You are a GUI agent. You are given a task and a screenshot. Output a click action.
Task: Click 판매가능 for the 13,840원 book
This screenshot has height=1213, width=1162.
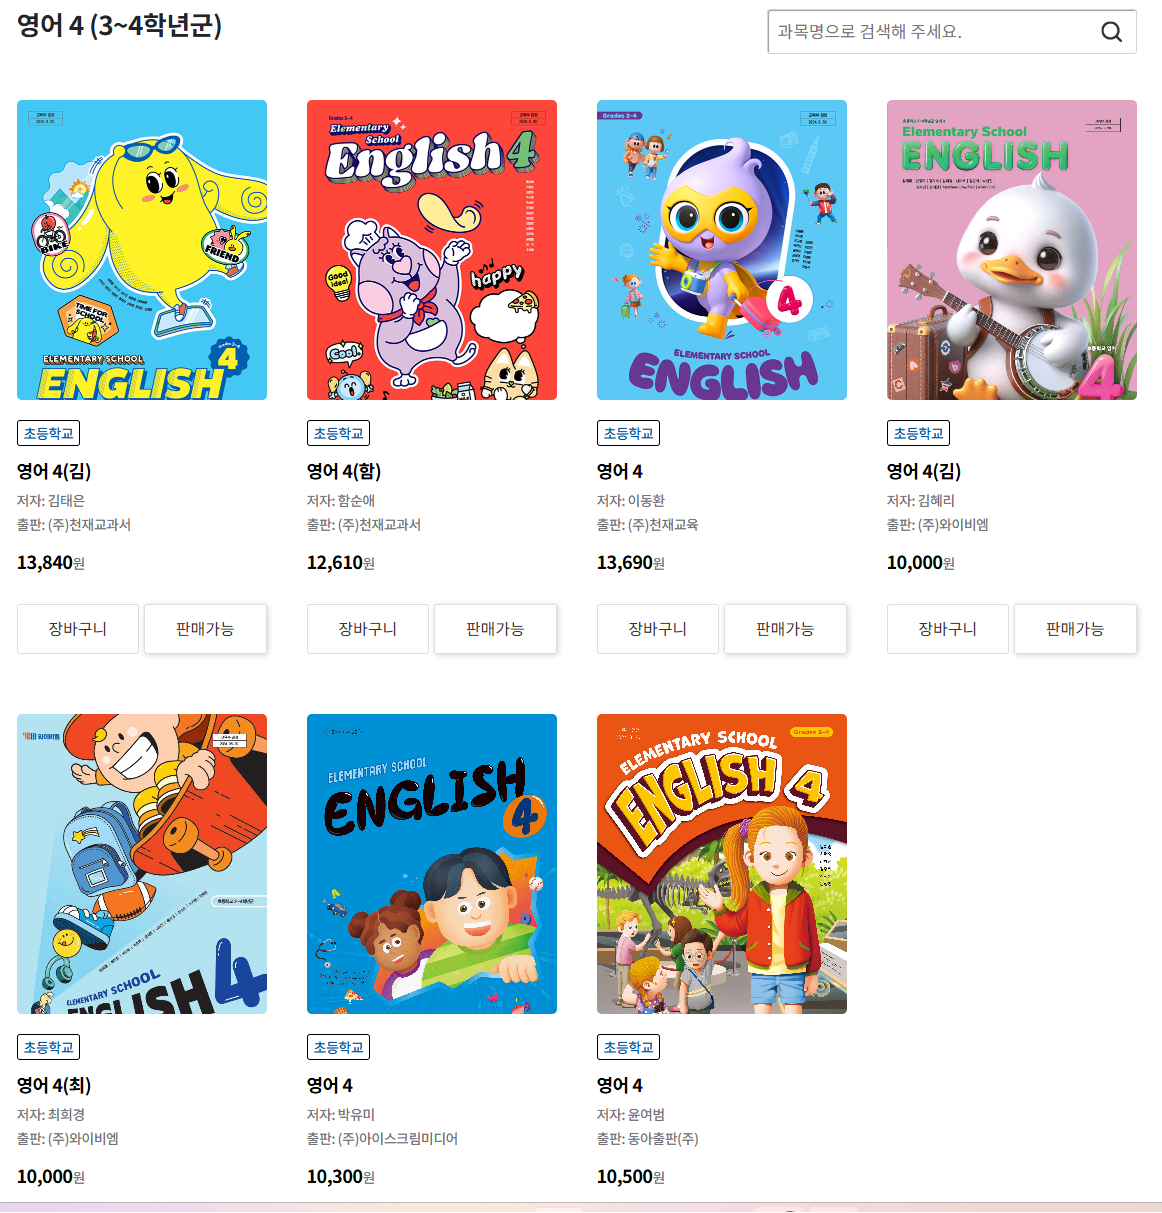click(205, 629)
